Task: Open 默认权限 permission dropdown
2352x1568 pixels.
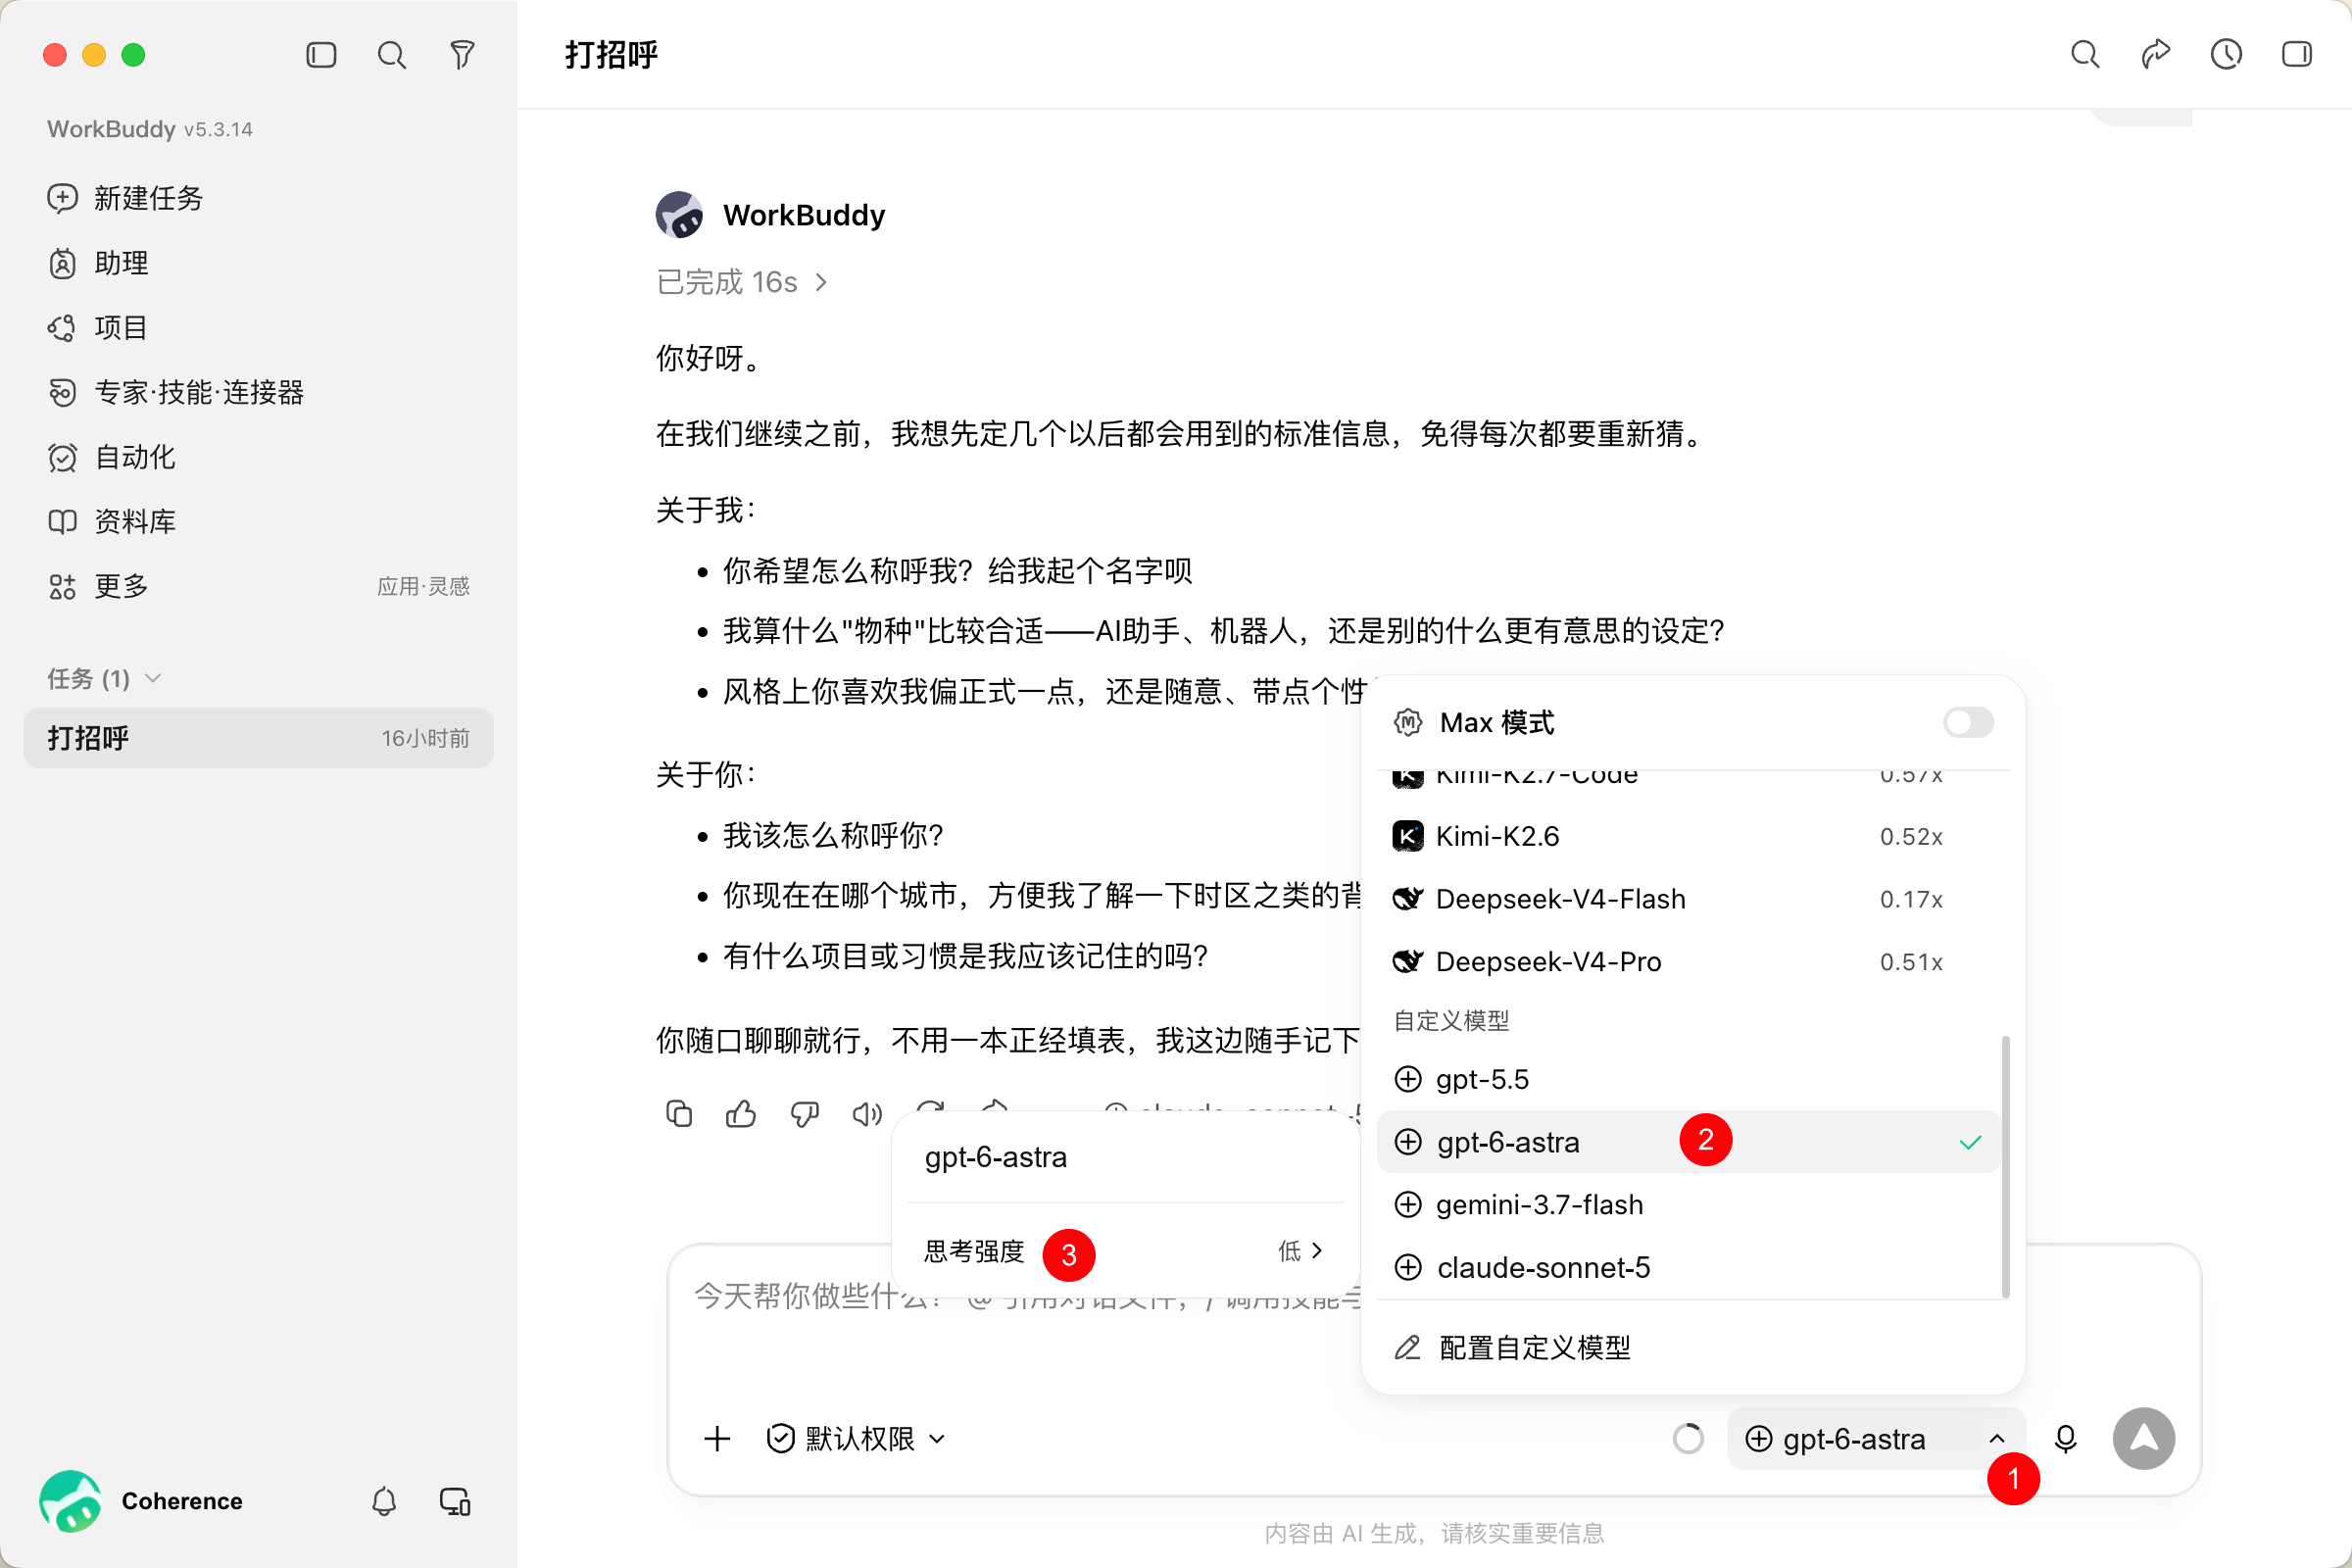Action: (x=856, y=1439)
